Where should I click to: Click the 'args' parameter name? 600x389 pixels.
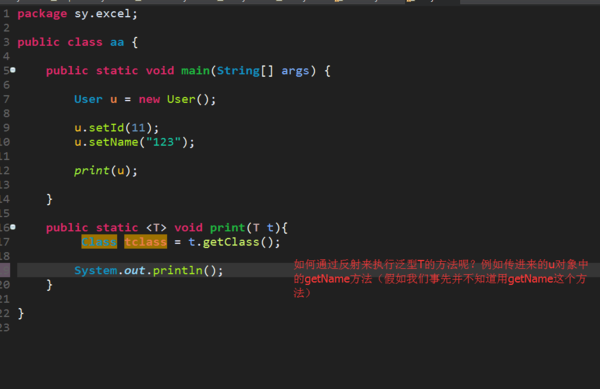click(295, 71)
